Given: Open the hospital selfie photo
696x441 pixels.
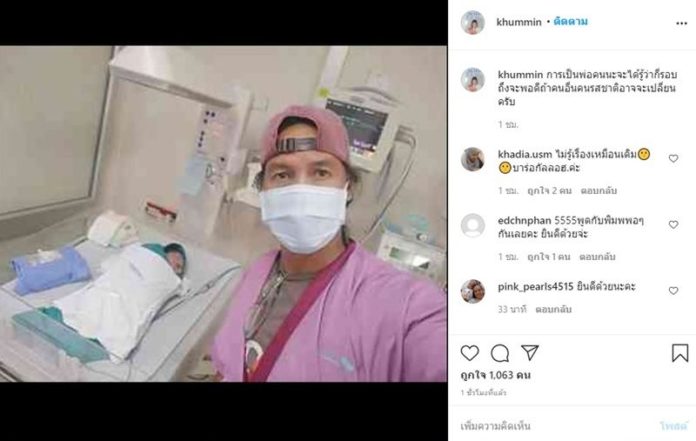Looking at the screenshot, I should tap(224, 213).
